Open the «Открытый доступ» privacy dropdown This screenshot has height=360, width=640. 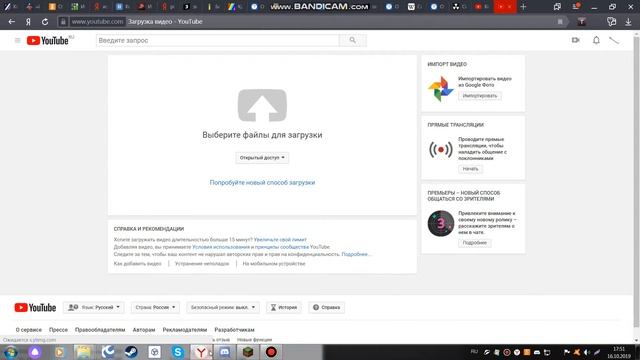tap(262, 158)
